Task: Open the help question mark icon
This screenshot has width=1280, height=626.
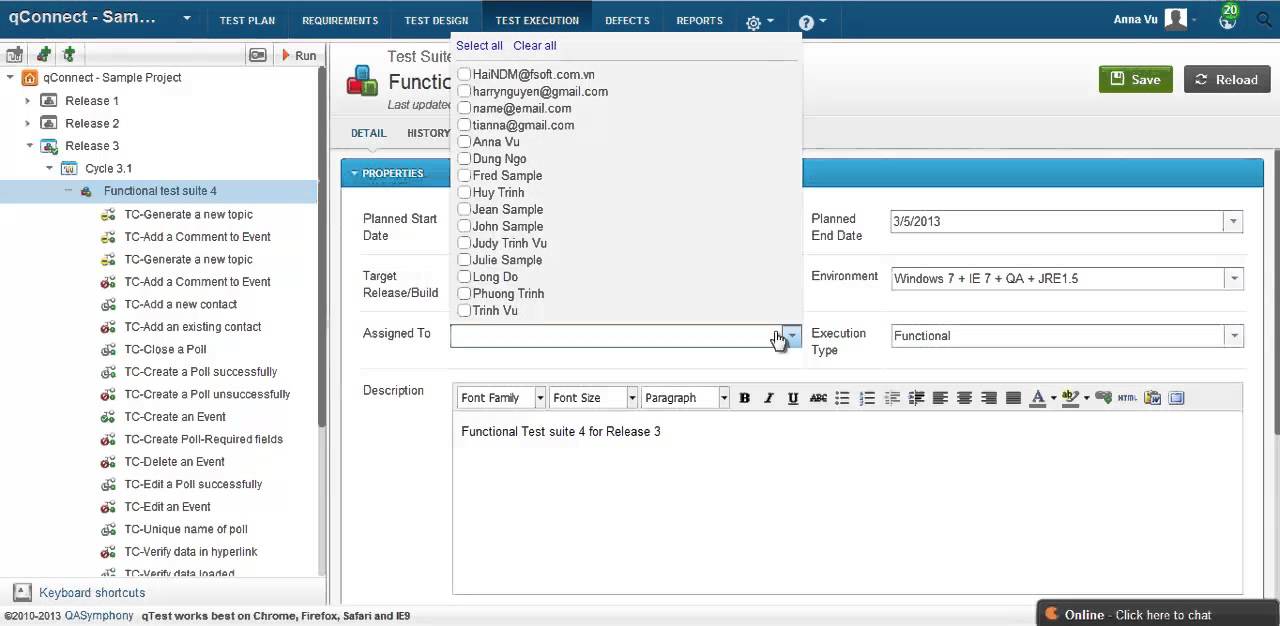Action: point(806,22)
